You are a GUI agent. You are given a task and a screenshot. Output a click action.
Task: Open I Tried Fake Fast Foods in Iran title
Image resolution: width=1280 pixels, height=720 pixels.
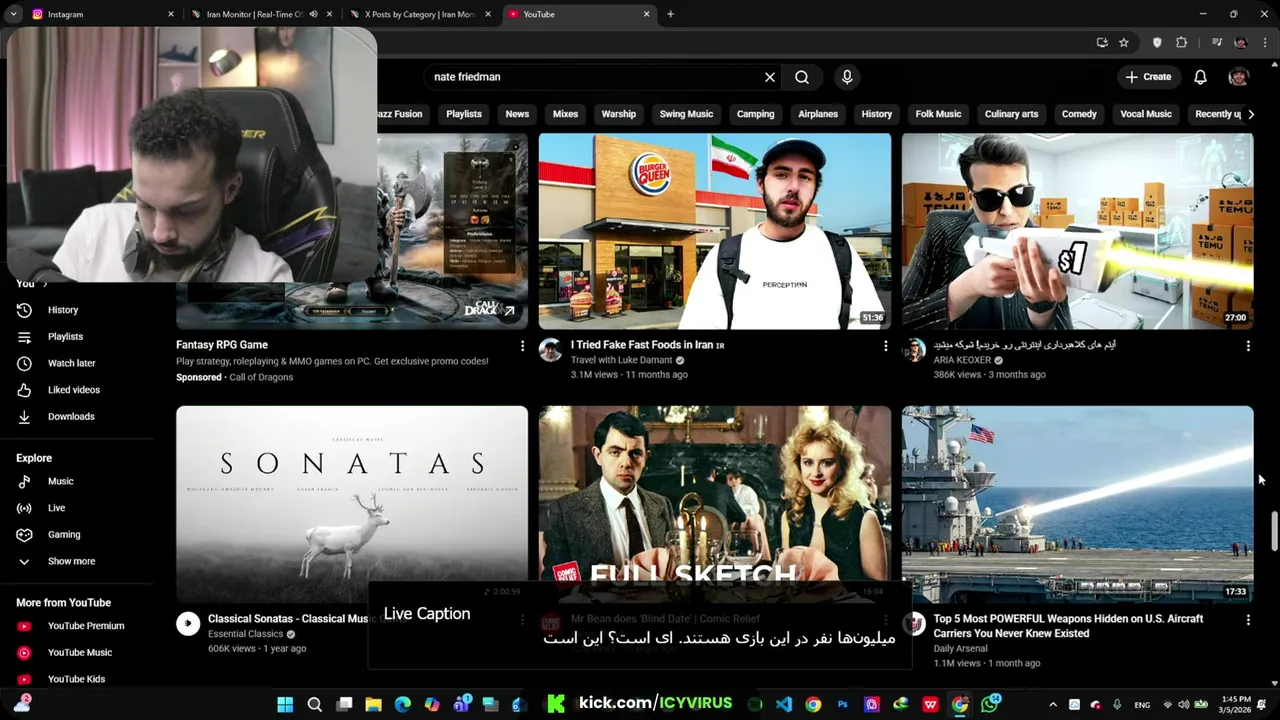tap(647, 345)
